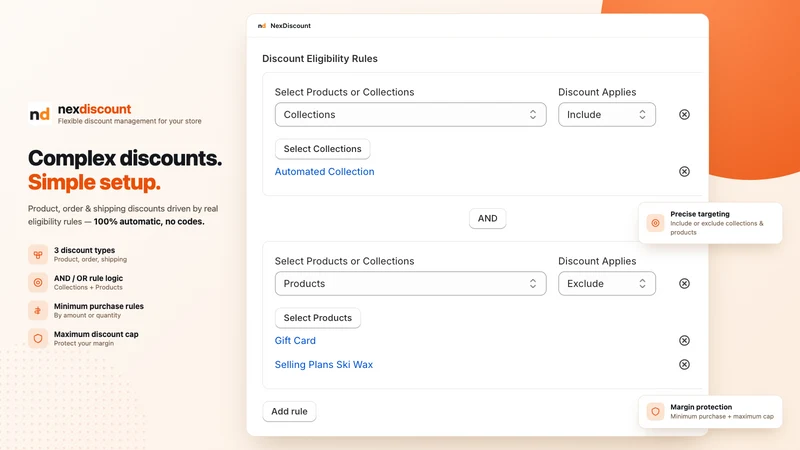Remove the first Collections rule
800x450 pixels.
[684, 114]
